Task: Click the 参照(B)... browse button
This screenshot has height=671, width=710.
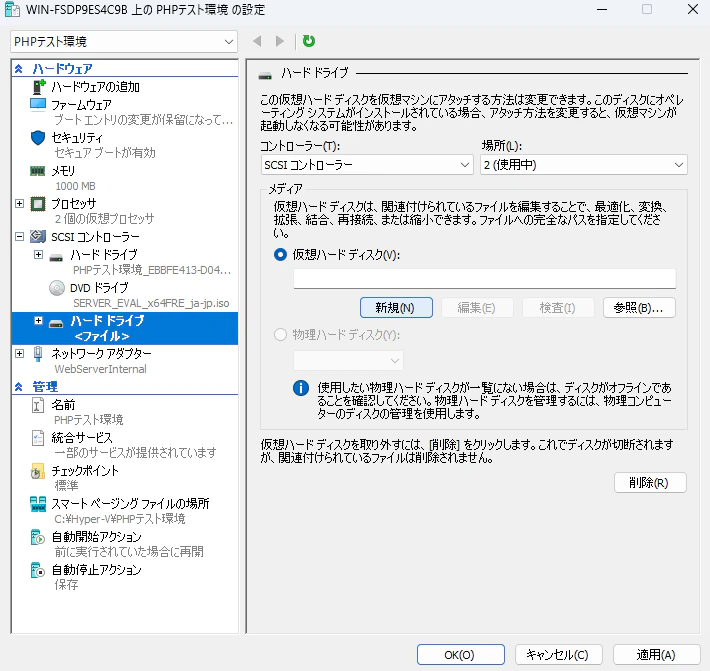Action: [639, 308]
